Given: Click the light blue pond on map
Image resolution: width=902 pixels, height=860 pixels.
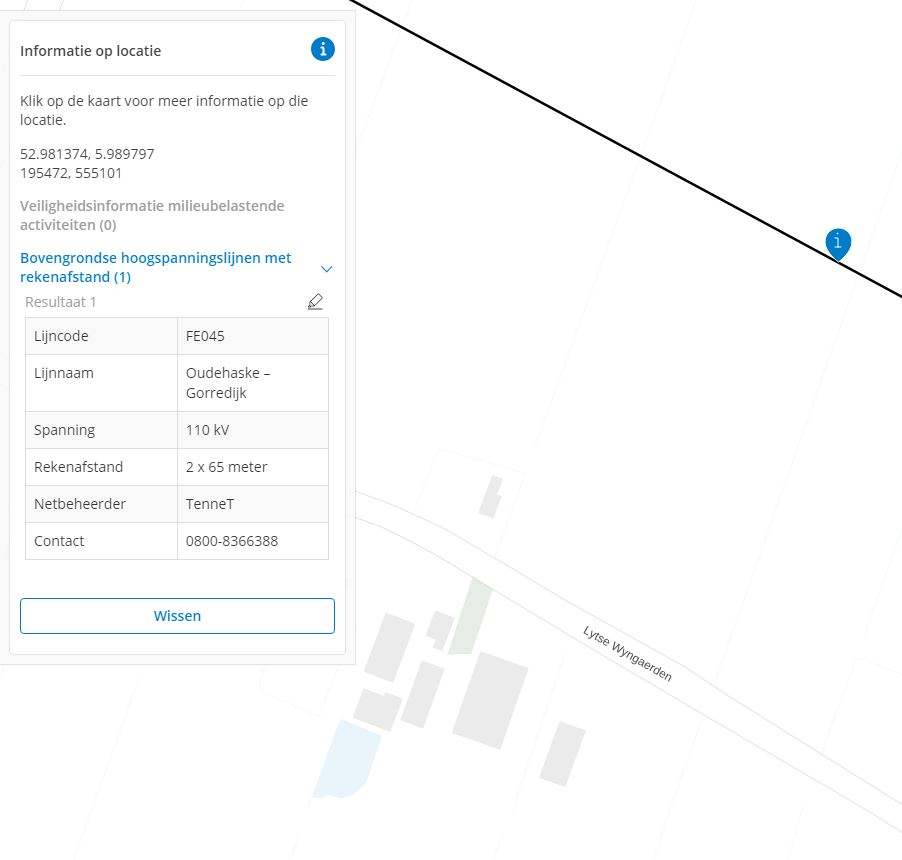Looking at the screenshot, I should 346,759.
